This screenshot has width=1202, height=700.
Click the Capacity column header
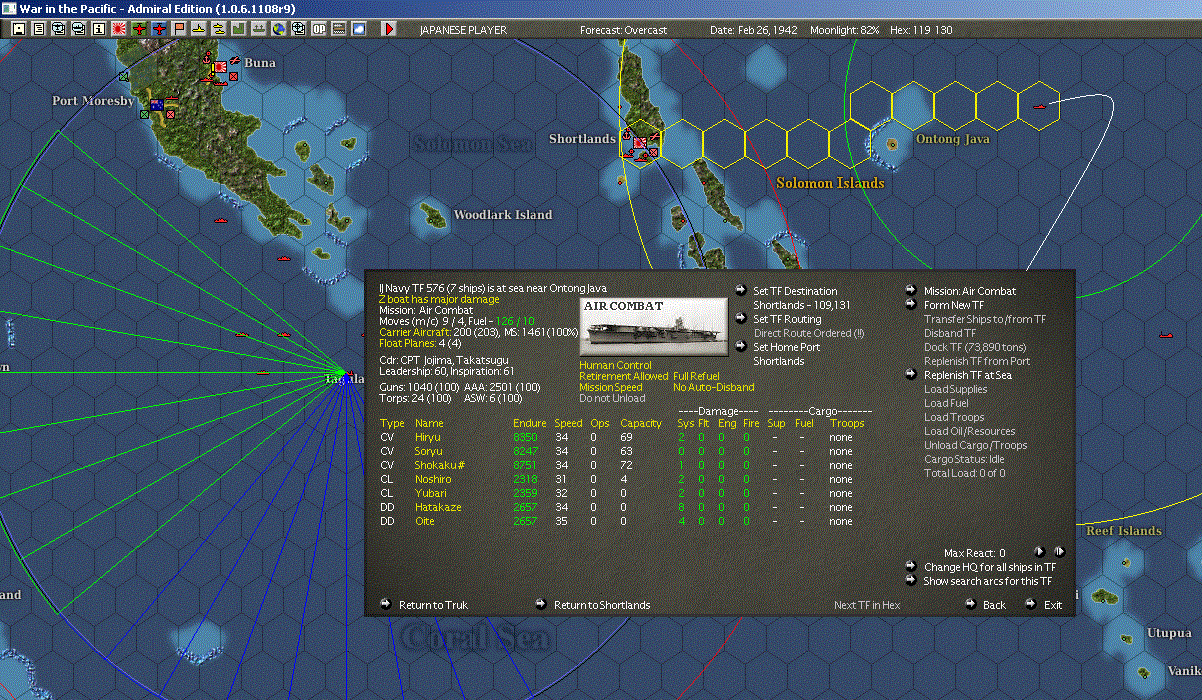pyautogui.click(x=641, y=424)
